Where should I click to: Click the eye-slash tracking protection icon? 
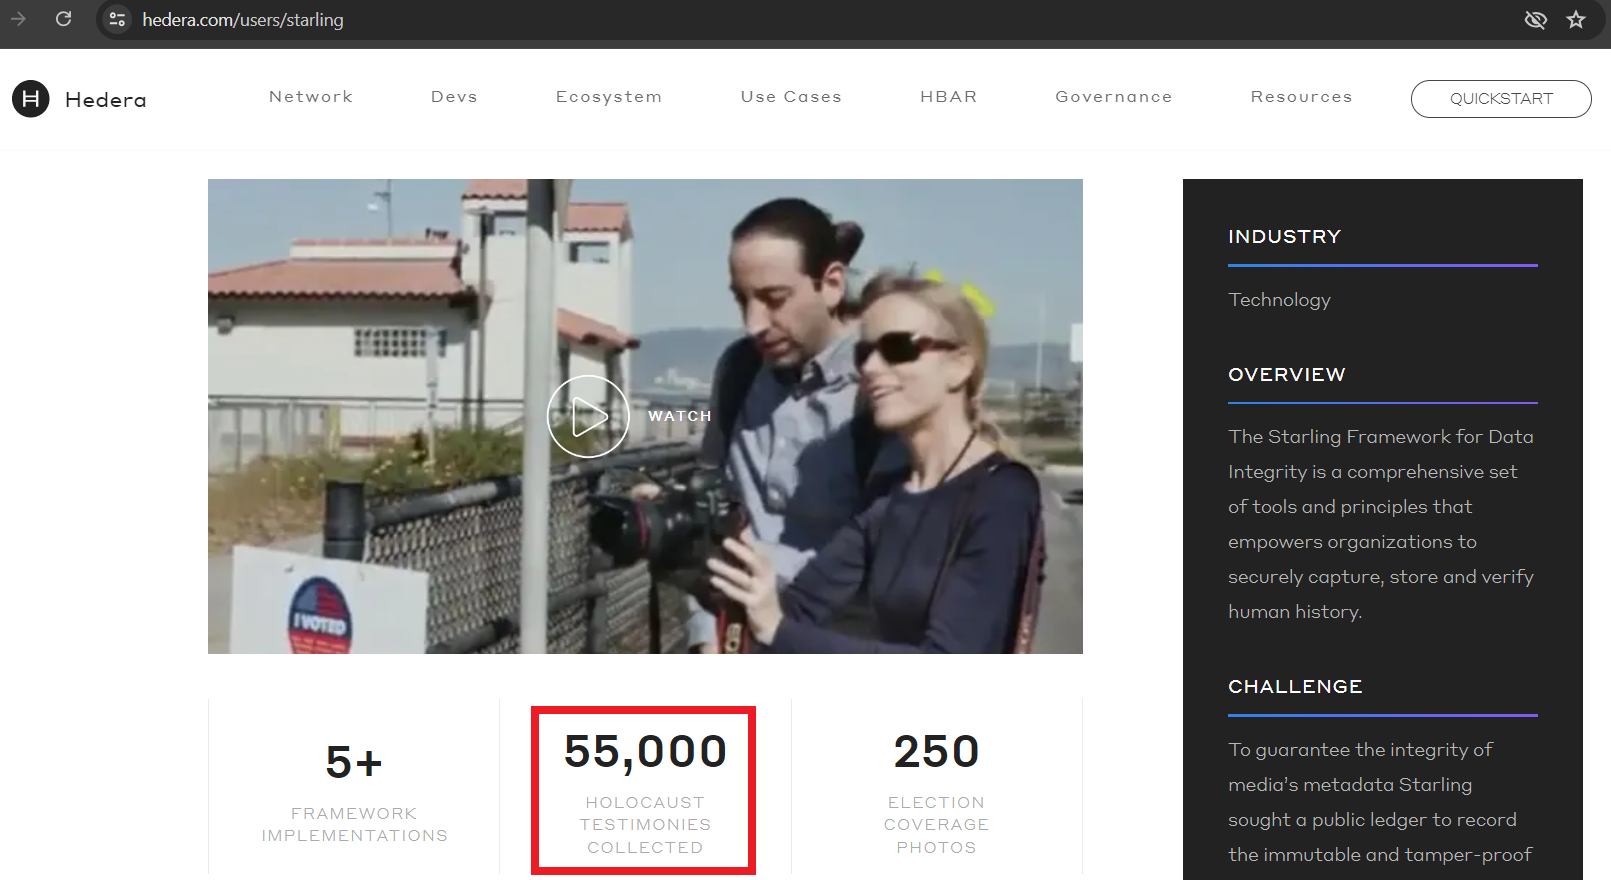coord(1535,20)
